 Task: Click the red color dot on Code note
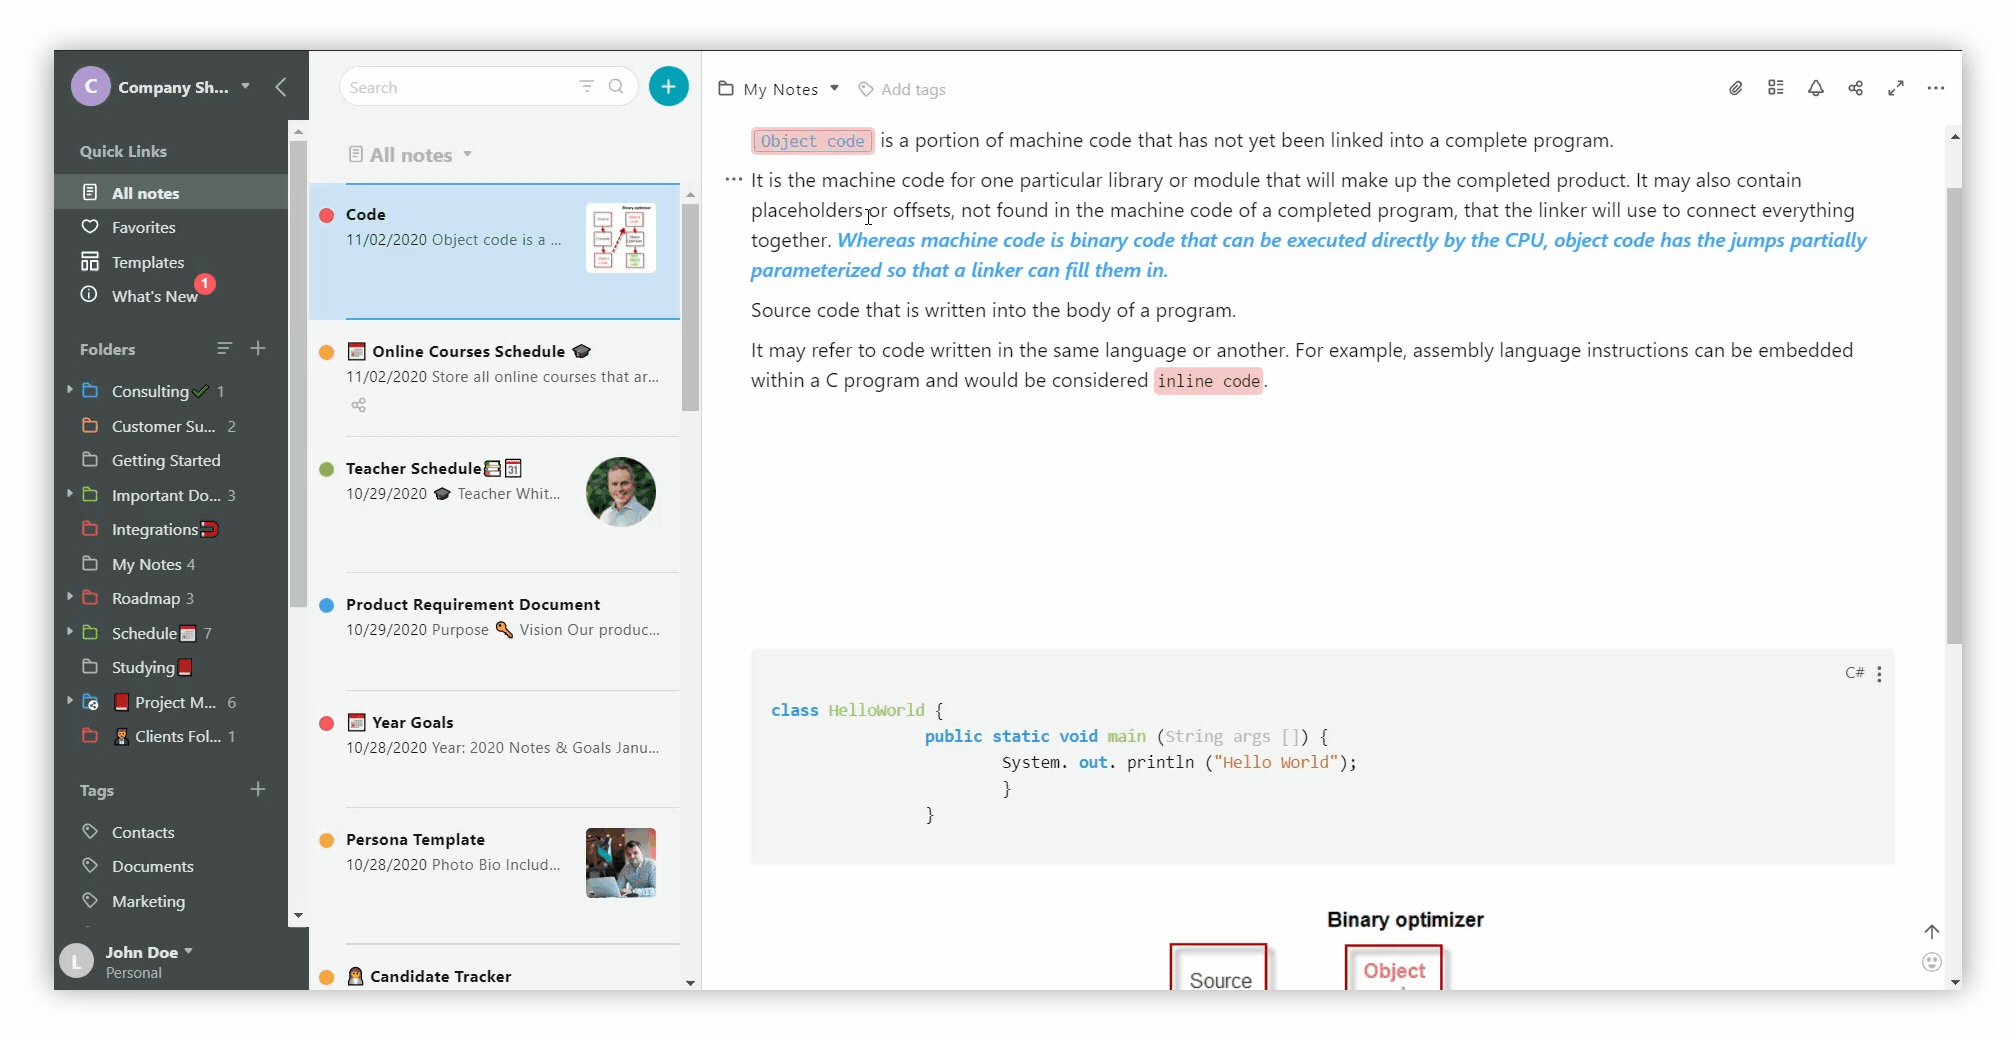pos(326,214)
